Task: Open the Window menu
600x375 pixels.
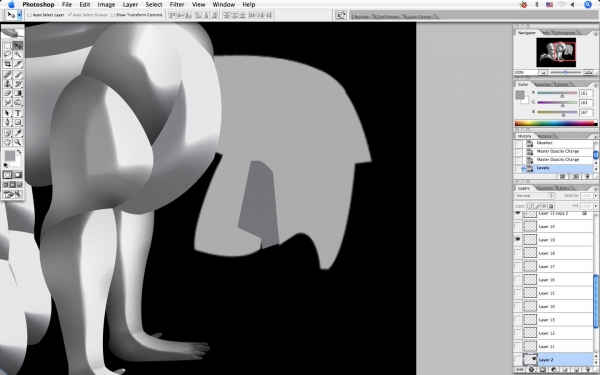Action: (223, 5)
